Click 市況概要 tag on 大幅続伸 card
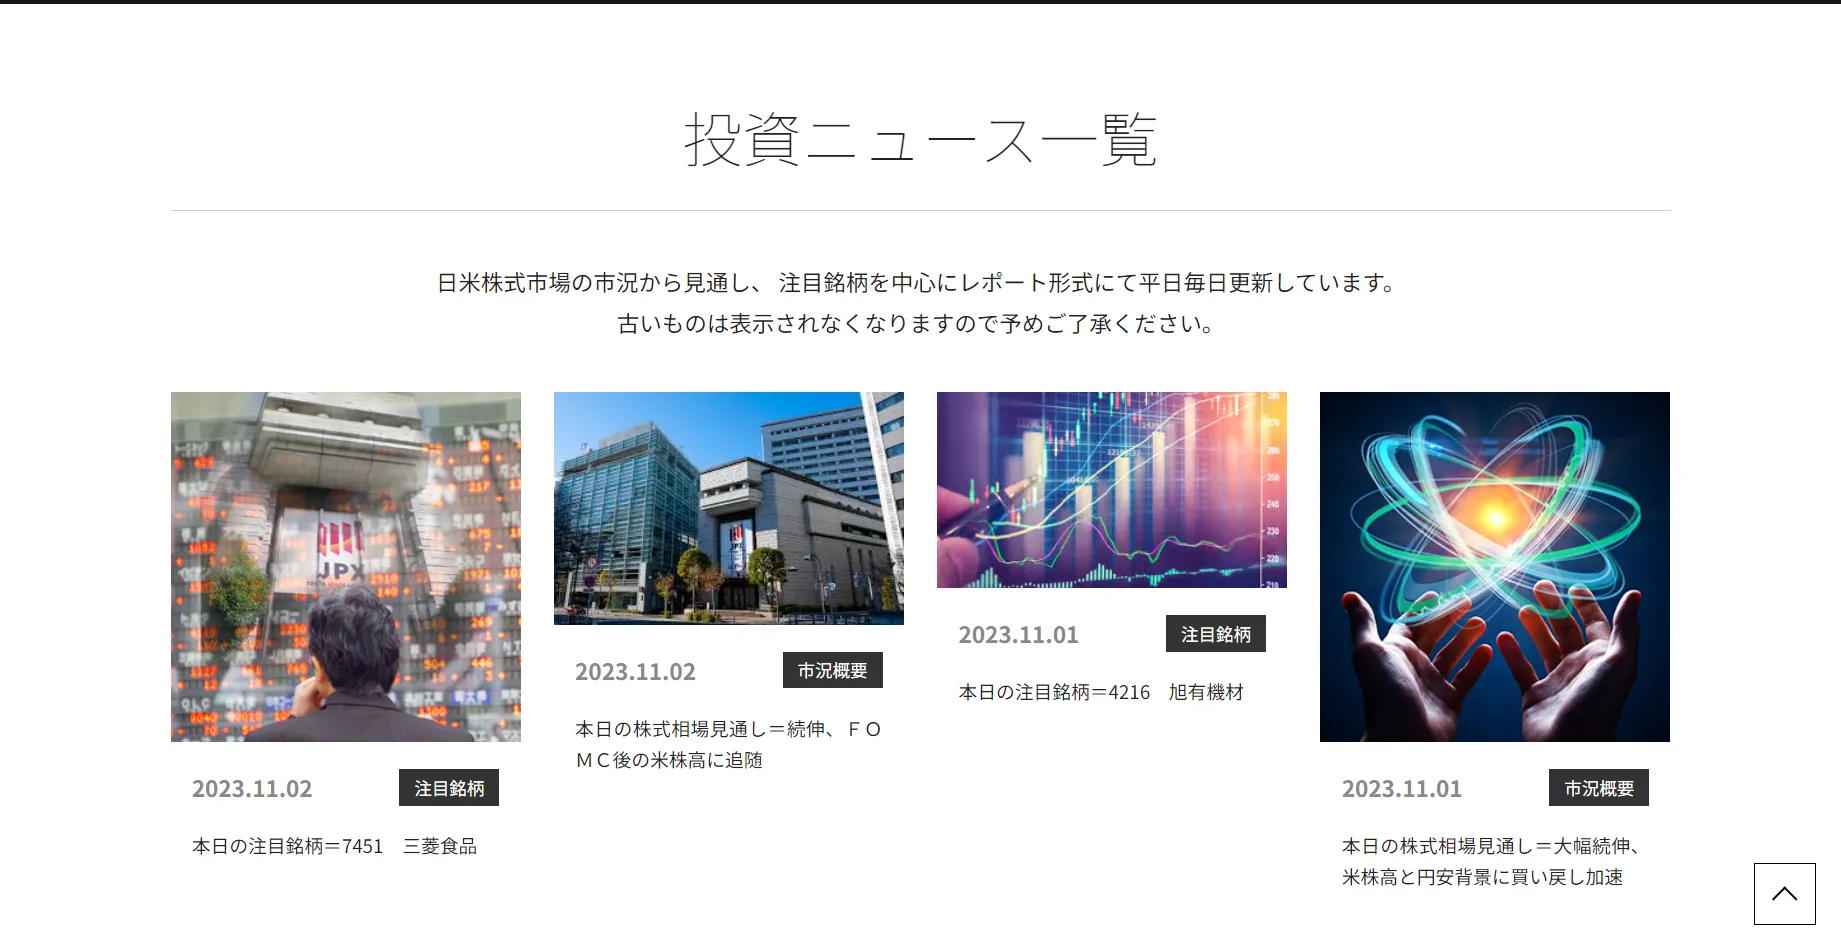 click(1599, 788)
